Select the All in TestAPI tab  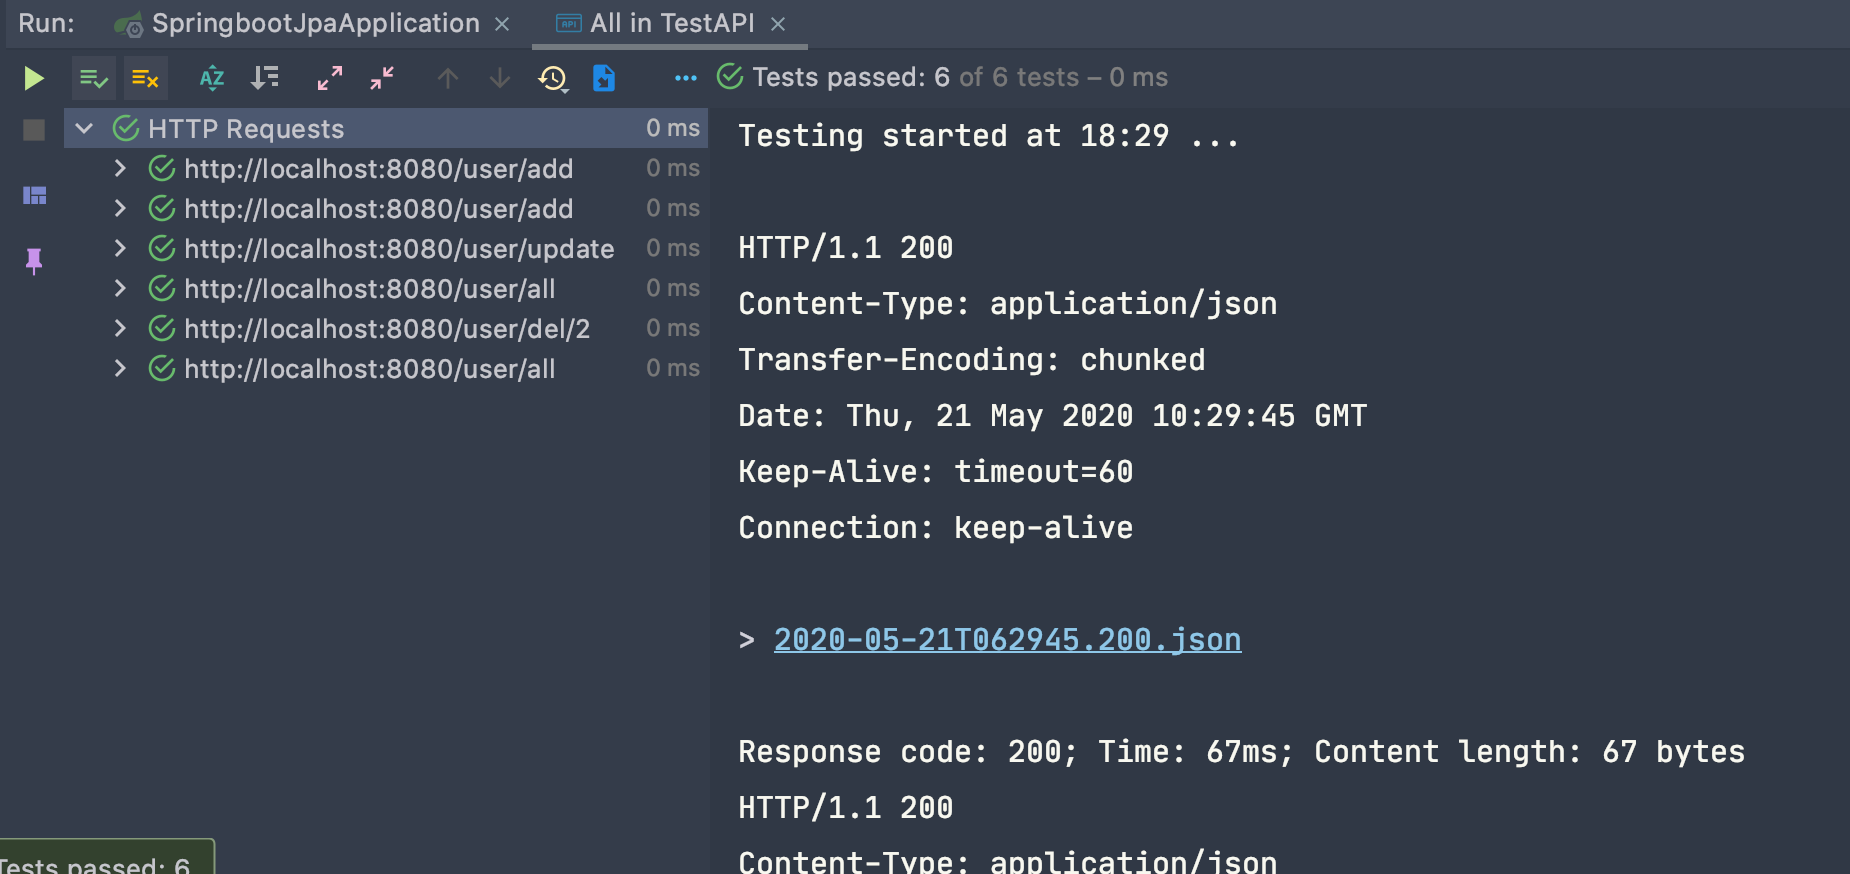point(671,23)
